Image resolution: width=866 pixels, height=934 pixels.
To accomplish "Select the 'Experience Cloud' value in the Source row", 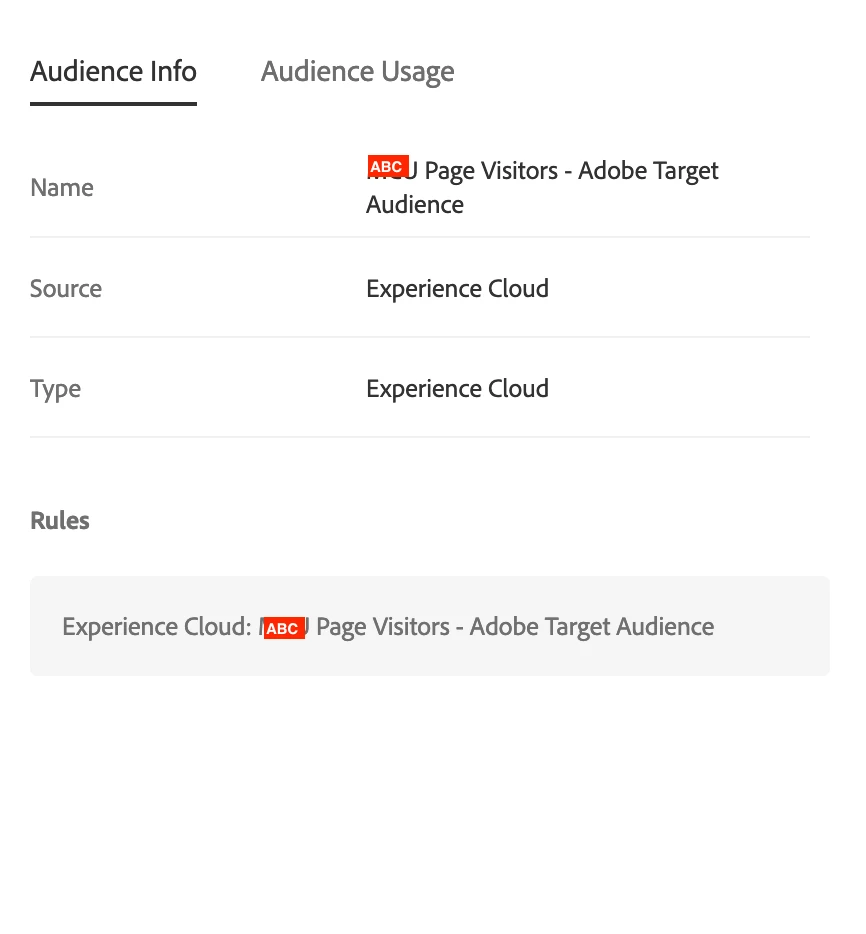I will click(x=457, y=289).
